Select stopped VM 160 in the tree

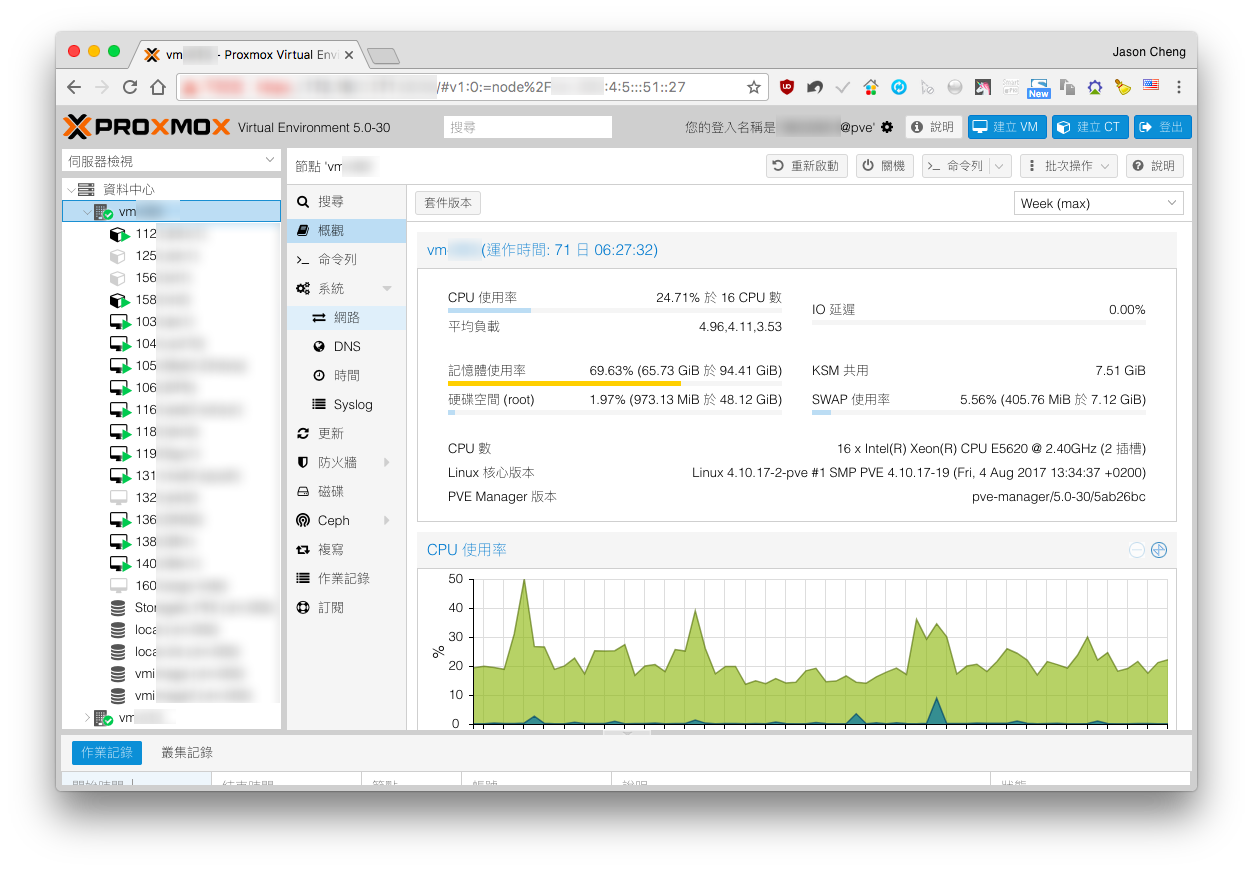(171, 586)
